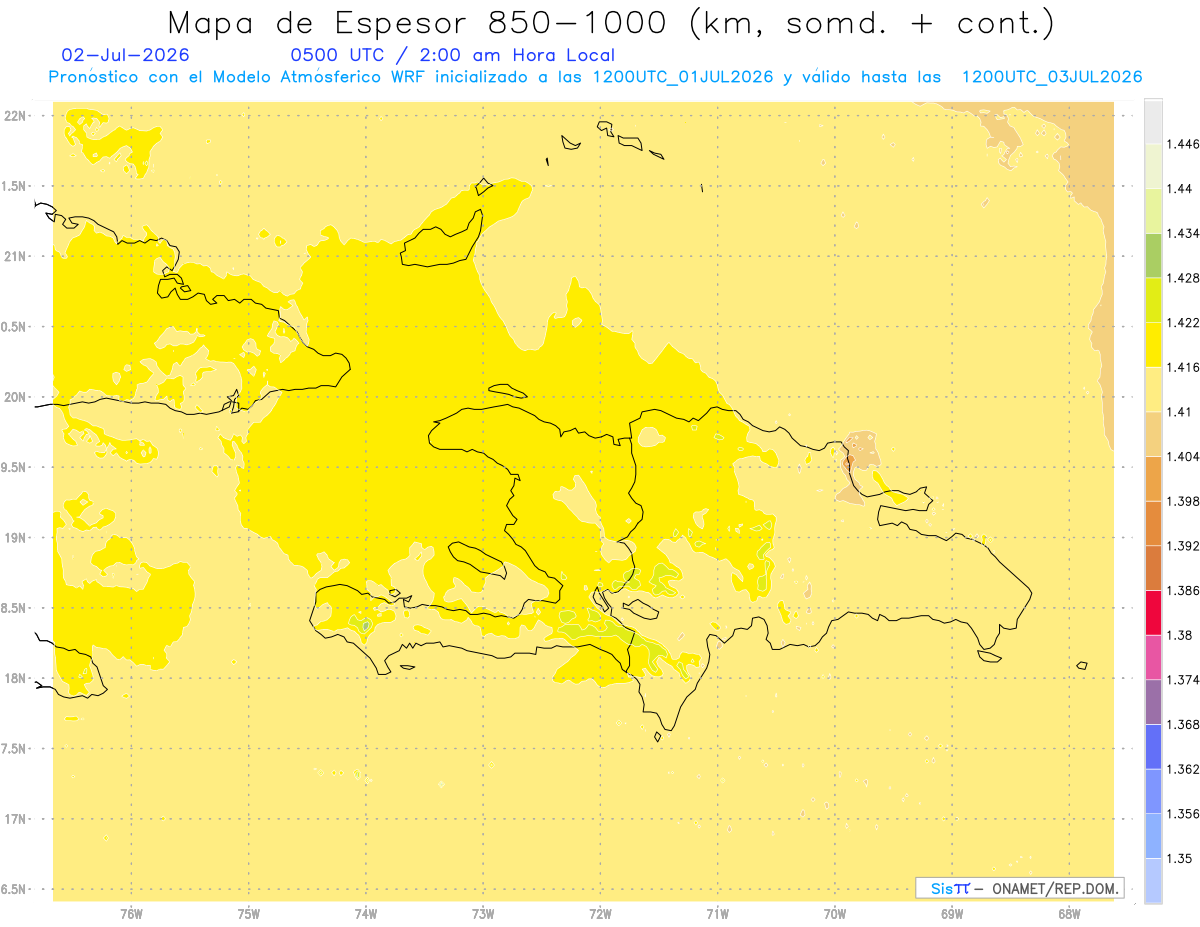Click the legend value '1.356'
The height and width of the screenshot is (927, 1200).
(1183, 814)
